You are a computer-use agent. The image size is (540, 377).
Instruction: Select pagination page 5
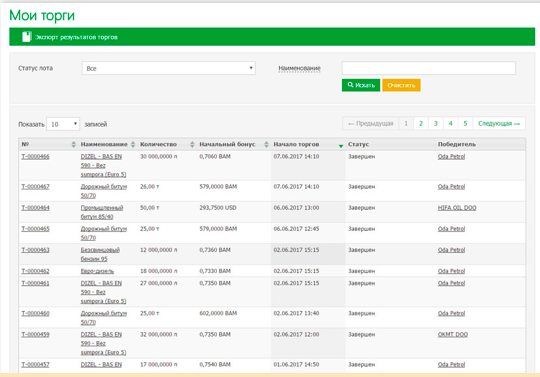point(465,123)
